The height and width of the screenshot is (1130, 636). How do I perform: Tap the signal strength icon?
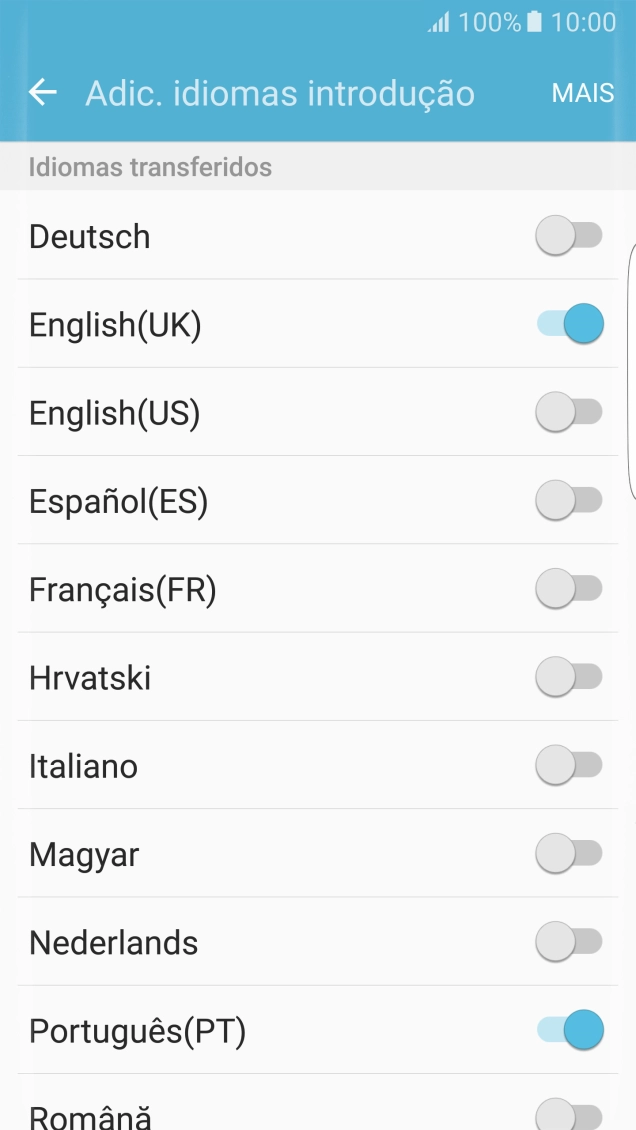pos(439,22)
